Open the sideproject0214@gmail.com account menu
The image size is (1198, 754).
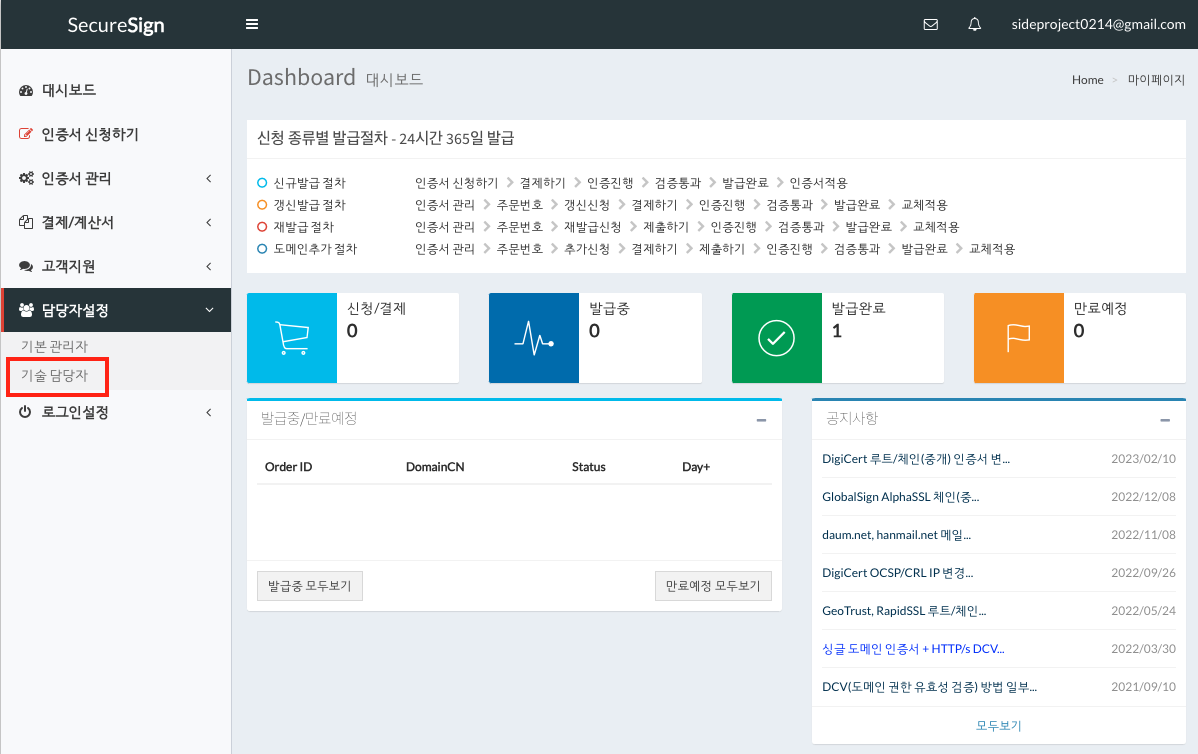1098,24
